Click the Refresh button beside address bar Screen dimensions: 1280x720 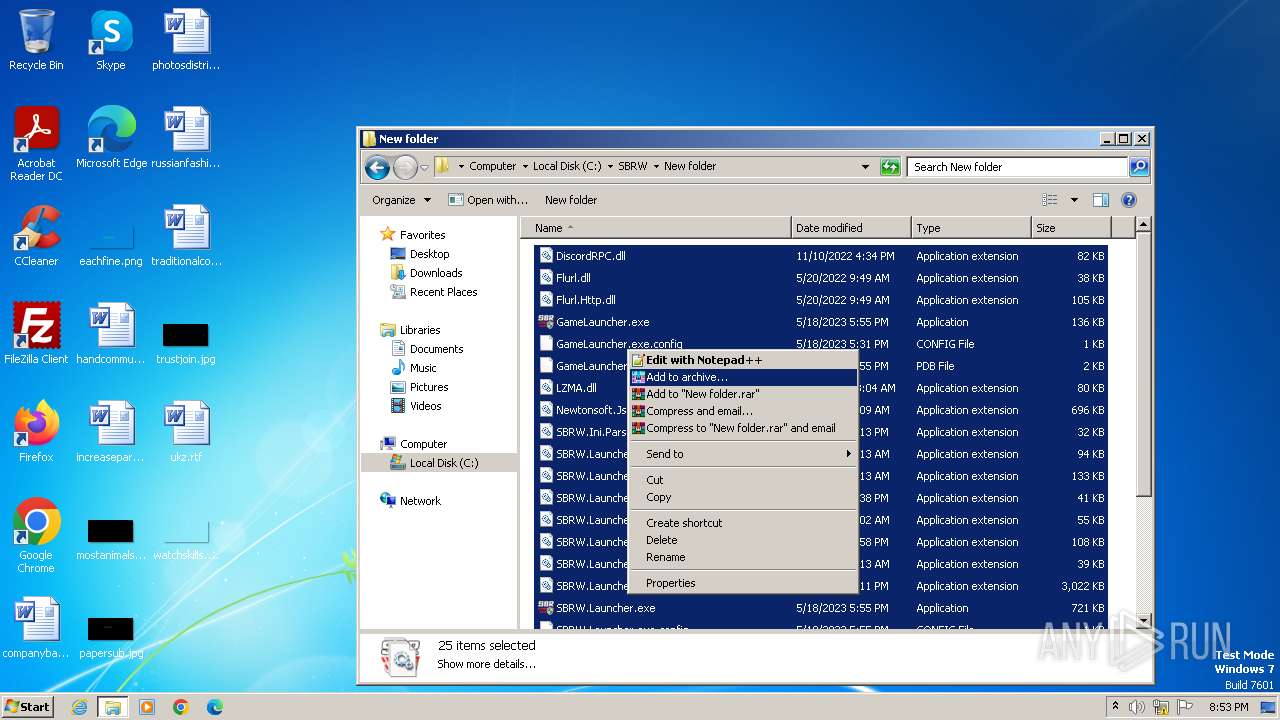click(890, 167)
